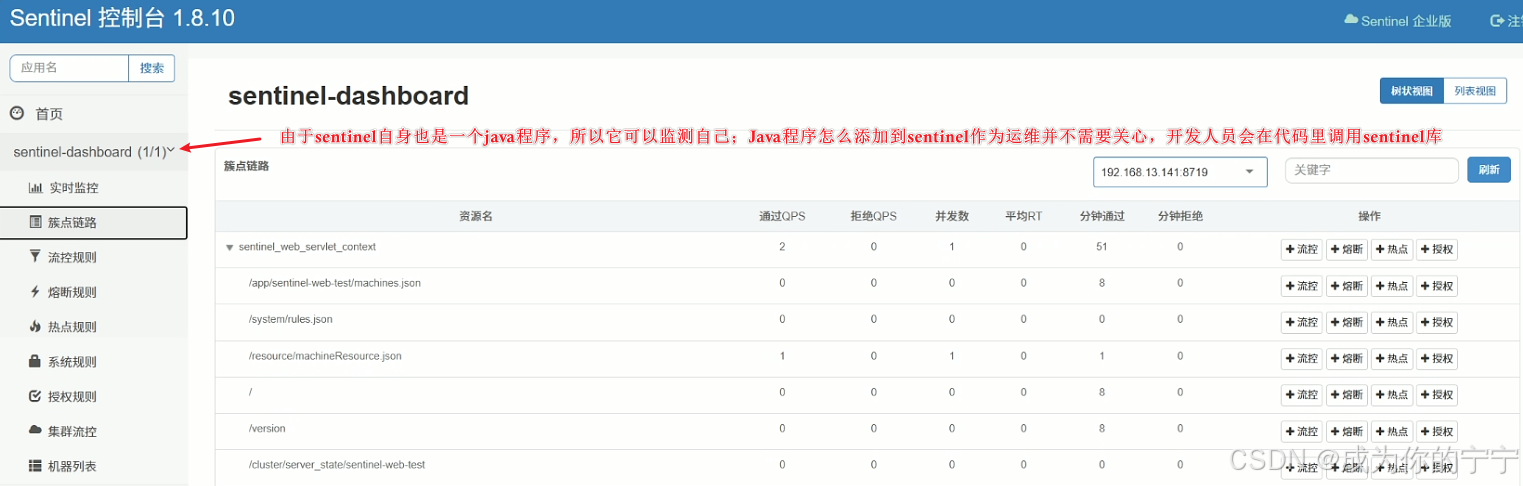1523x486 pixels.
Task: Click the machine list grid icon
Action: click(x=36, y=466)
